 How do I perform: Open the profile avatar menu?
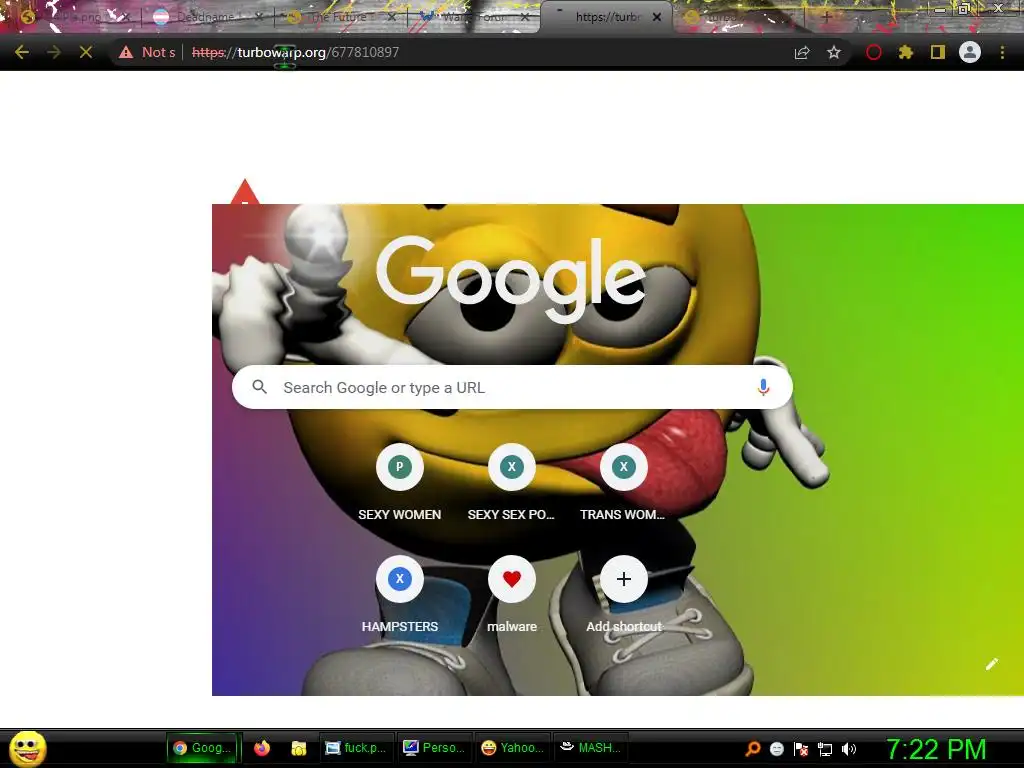[970, 52]
